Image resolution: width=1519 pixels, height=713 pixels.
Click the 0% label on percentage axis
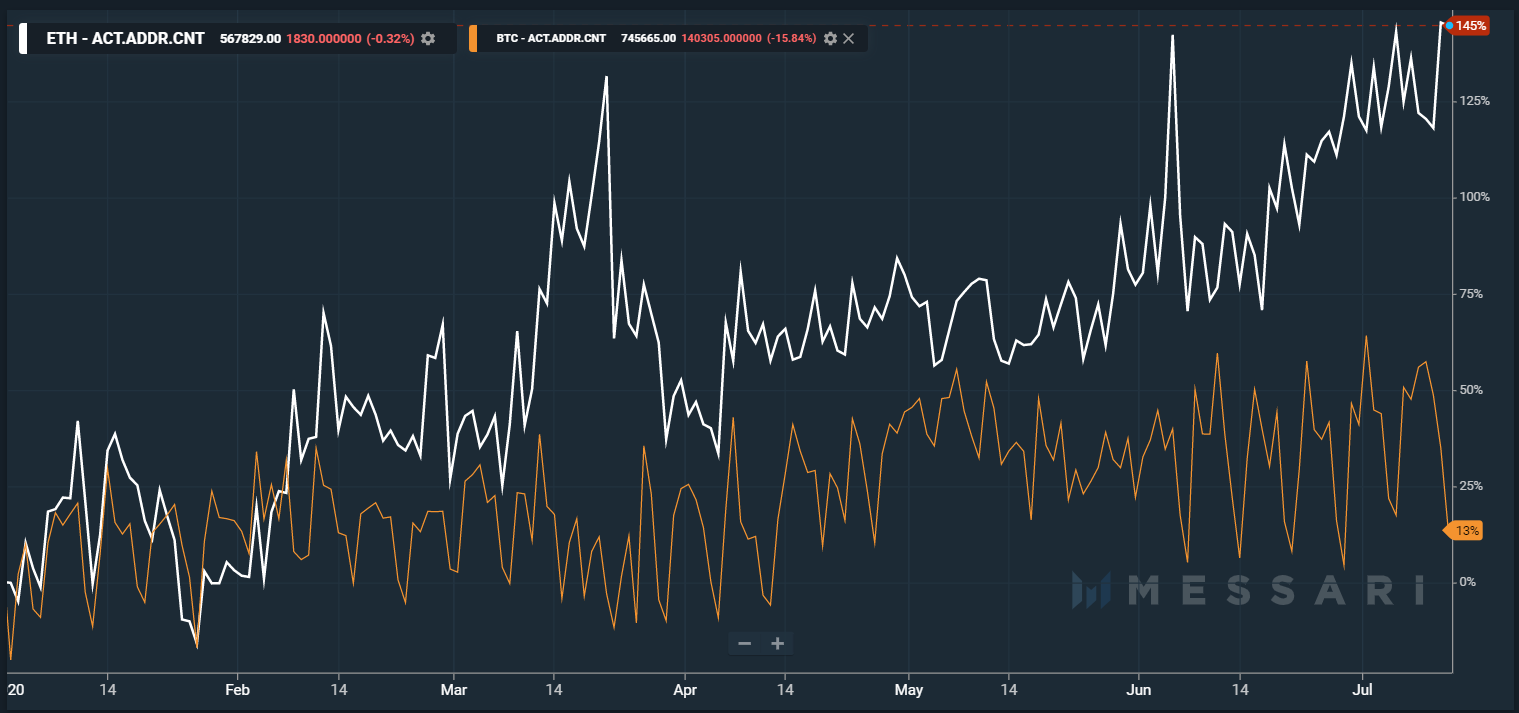click(x=1467, y=582)
